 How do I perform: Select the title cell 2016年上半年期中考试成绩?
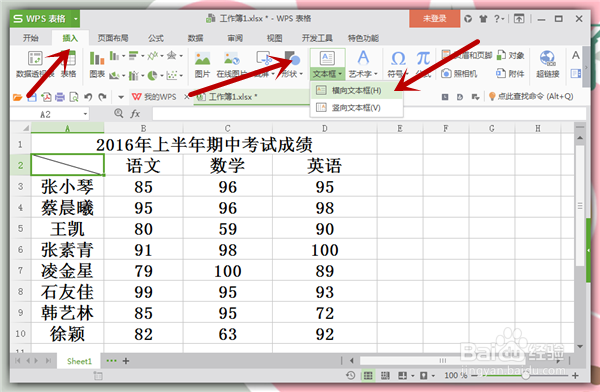(204, 144)
